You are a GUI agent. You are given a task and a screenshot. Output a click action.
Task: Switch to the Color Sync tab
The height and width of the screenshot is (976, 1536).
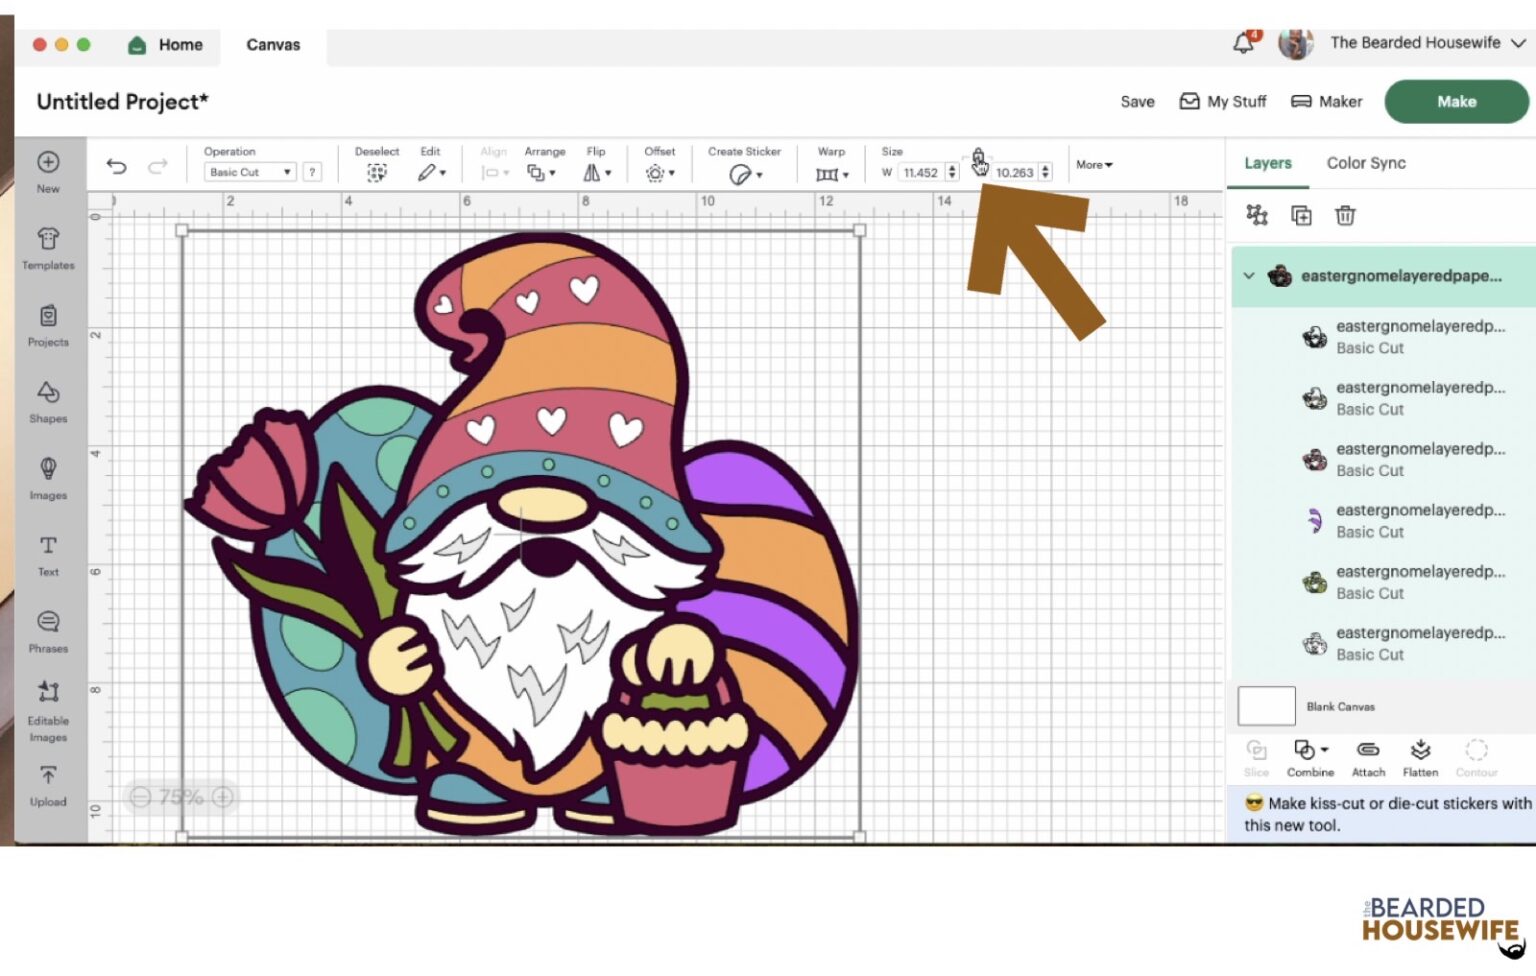click(1365, 163)
